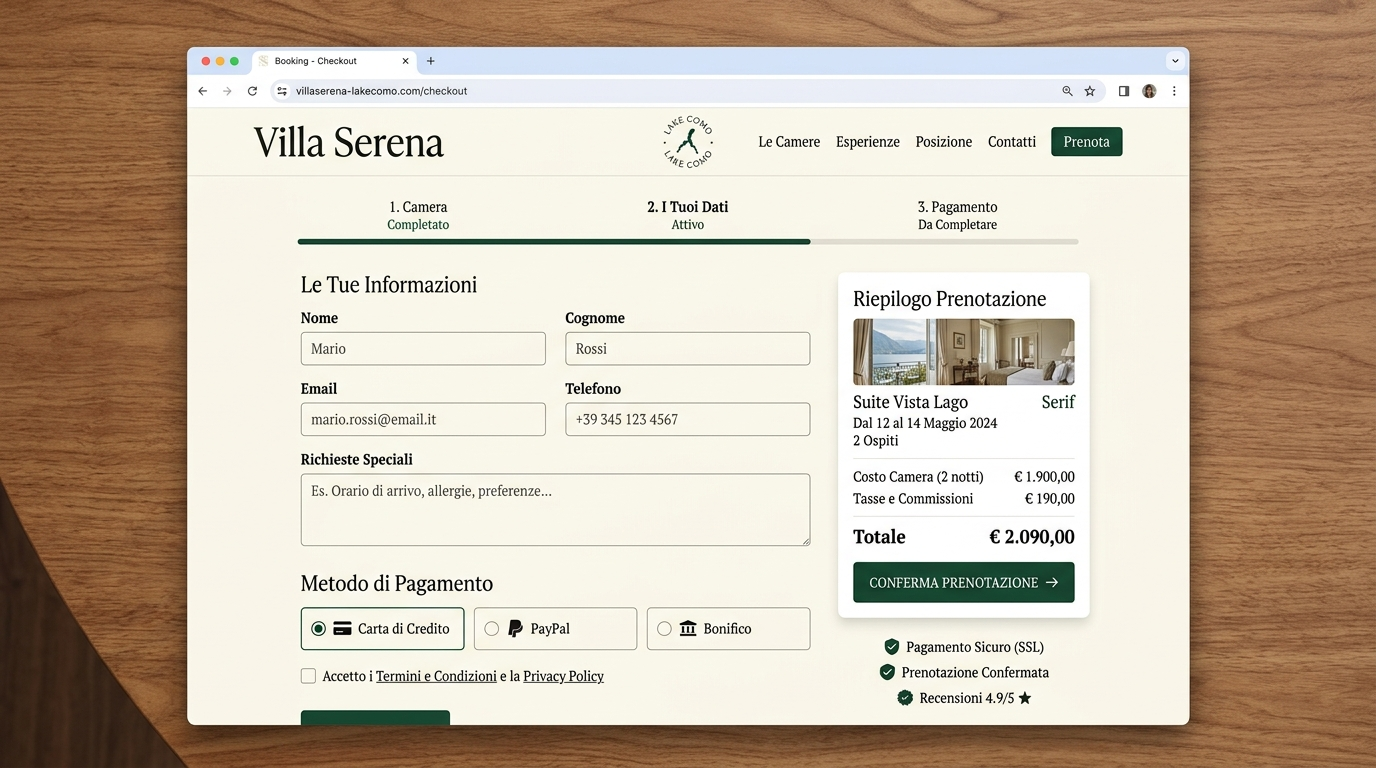Close the Booking - Checkout tab
Viewport: 1376px width, 768px height.
point(405,61)
